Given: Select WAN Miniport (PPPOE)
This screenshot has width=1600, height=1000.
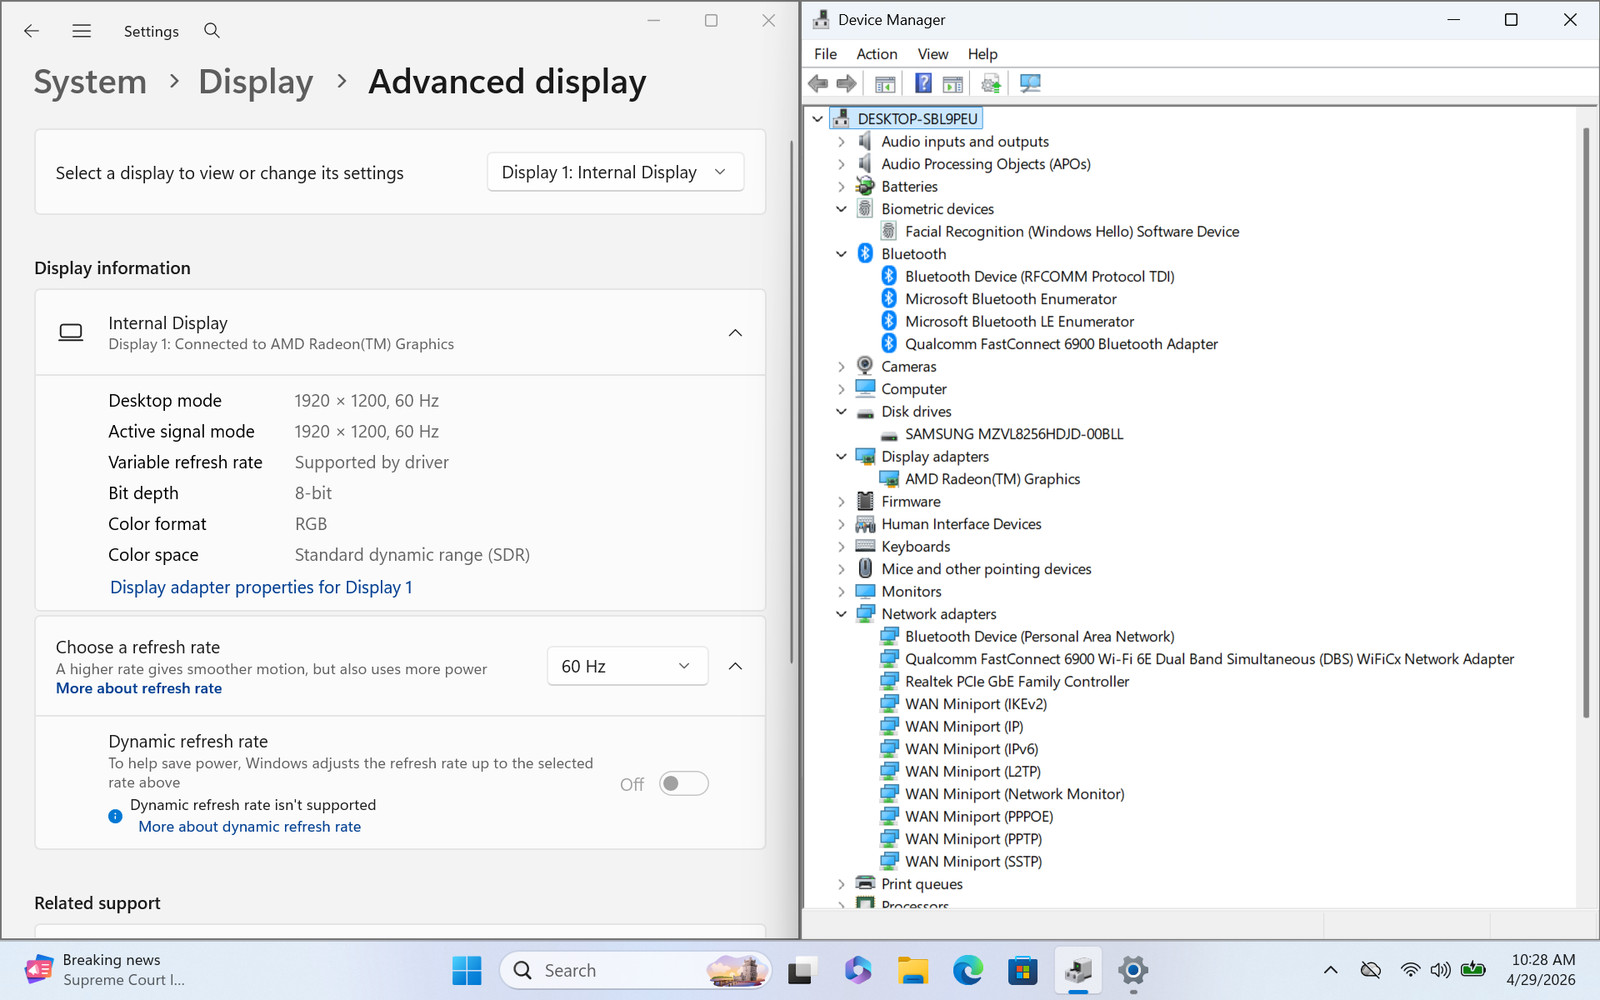Looking at the screenshot, I should coord(979,817).
